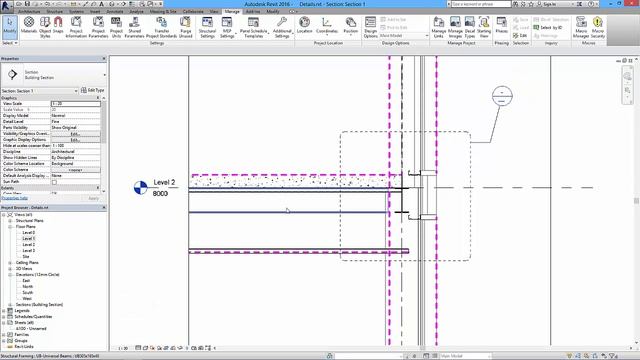Close the Project Browser panel
This screenshot has width=640, height=360.
pos(104,207)
